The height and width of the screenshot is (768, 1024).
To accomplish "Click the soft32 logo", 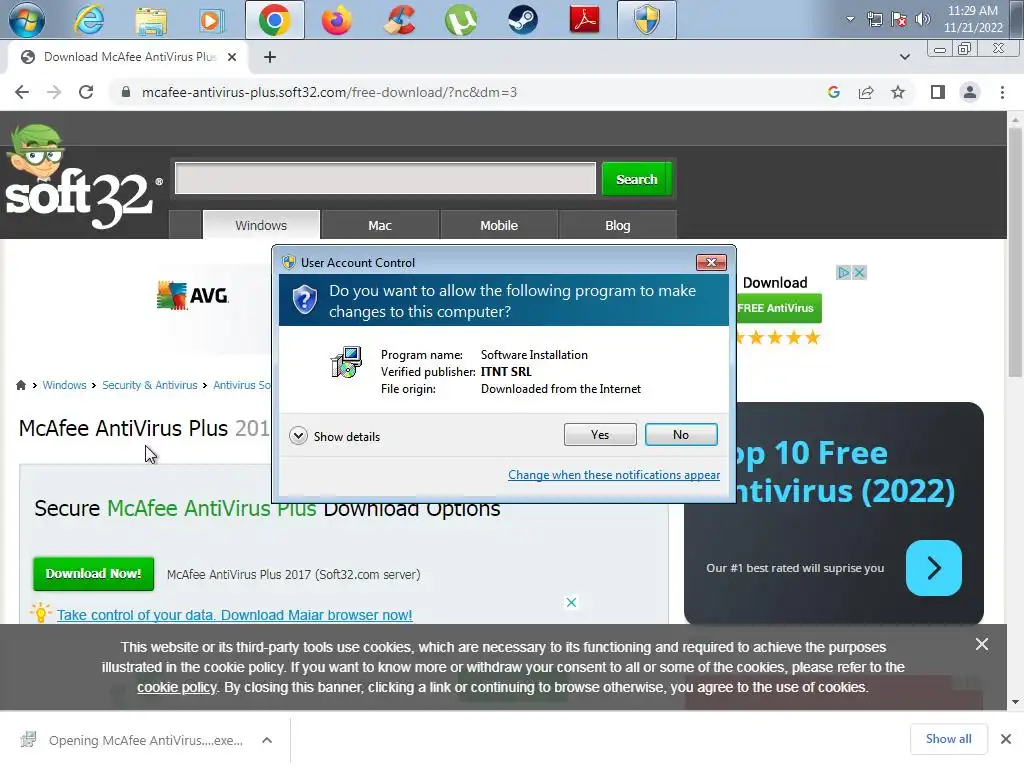I will (x=82, y=178).
